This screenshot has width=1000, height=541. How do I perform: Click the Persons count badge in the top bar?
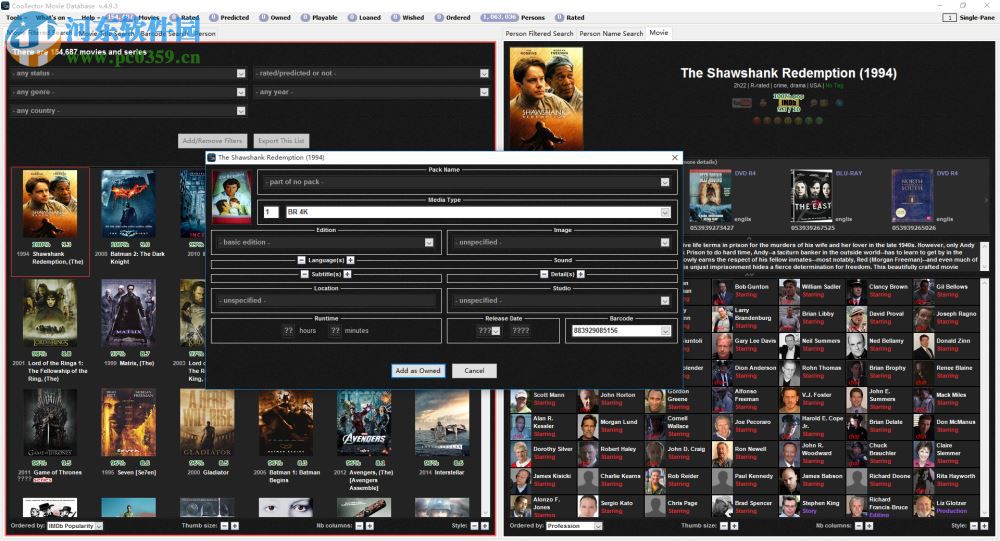(x=499, y=17)
